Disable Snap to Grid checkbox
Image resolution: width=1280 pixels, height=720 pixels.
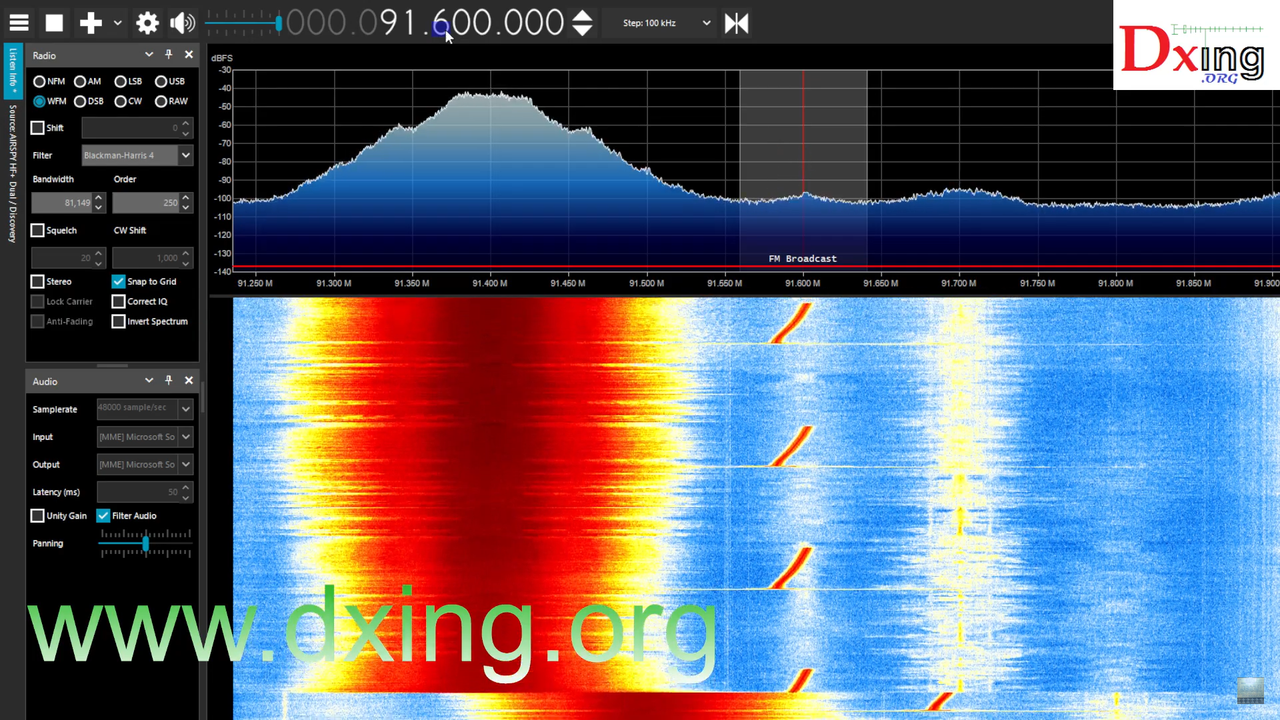(x=118, y=282)
